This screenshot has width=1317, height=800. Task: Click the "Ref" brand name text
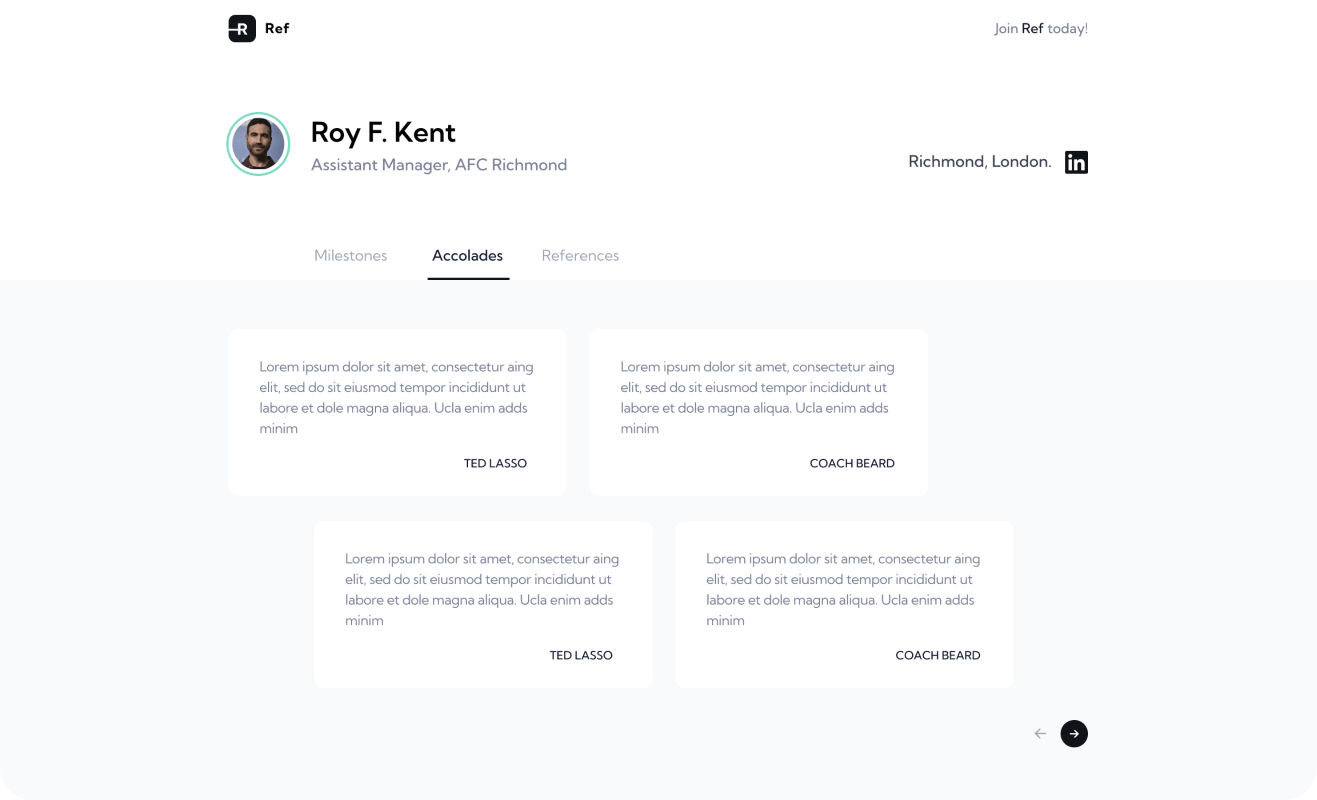[277, 29]
